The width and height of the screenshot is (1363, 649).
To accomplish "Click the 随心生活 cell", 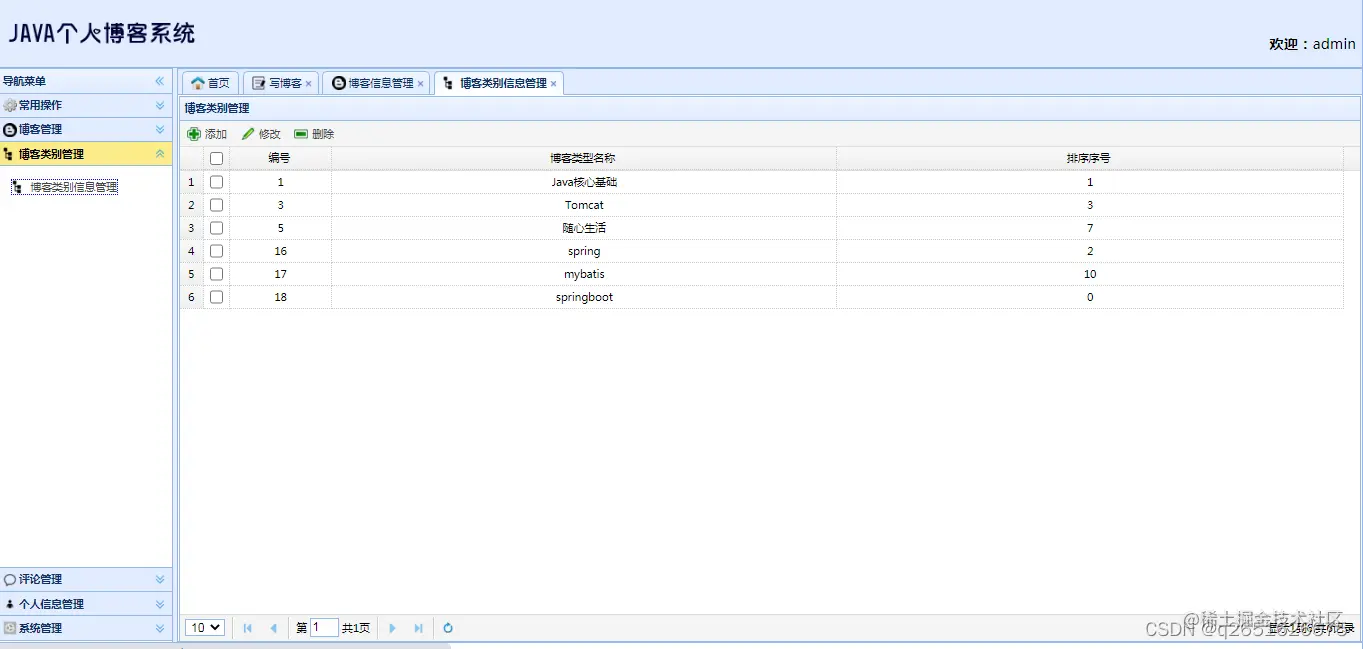I will click(584, 228).
